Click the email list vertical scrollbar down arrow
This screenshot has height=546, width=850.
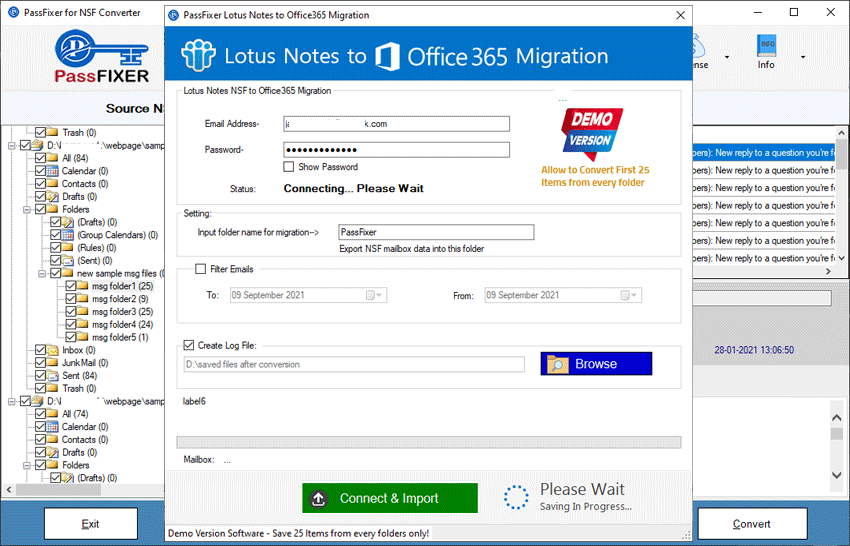(841, 258)
